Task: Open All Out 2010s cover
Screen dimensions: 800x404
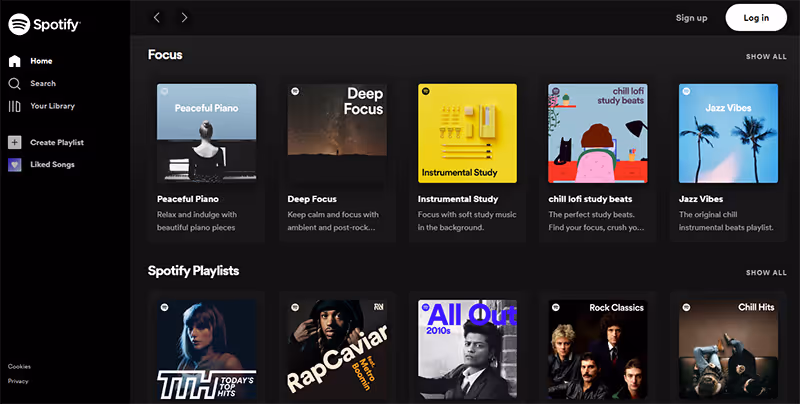Action: point(467,349)
